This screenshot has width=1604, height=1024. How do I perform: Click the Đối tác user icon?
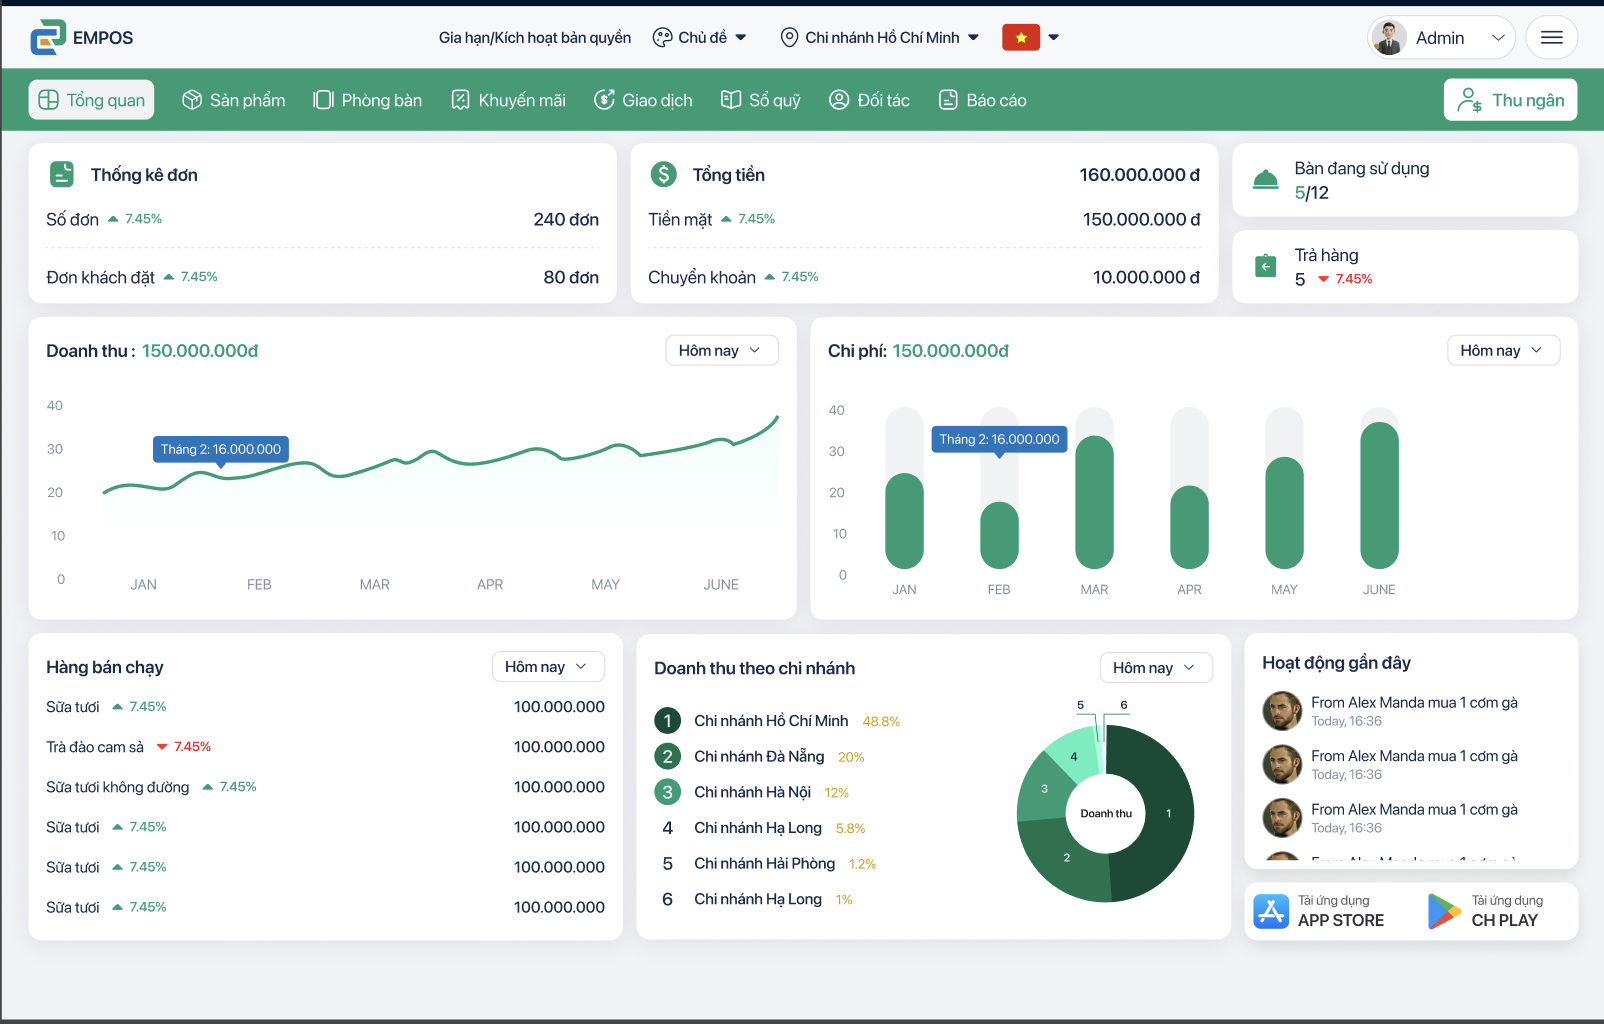coord(839,100)
